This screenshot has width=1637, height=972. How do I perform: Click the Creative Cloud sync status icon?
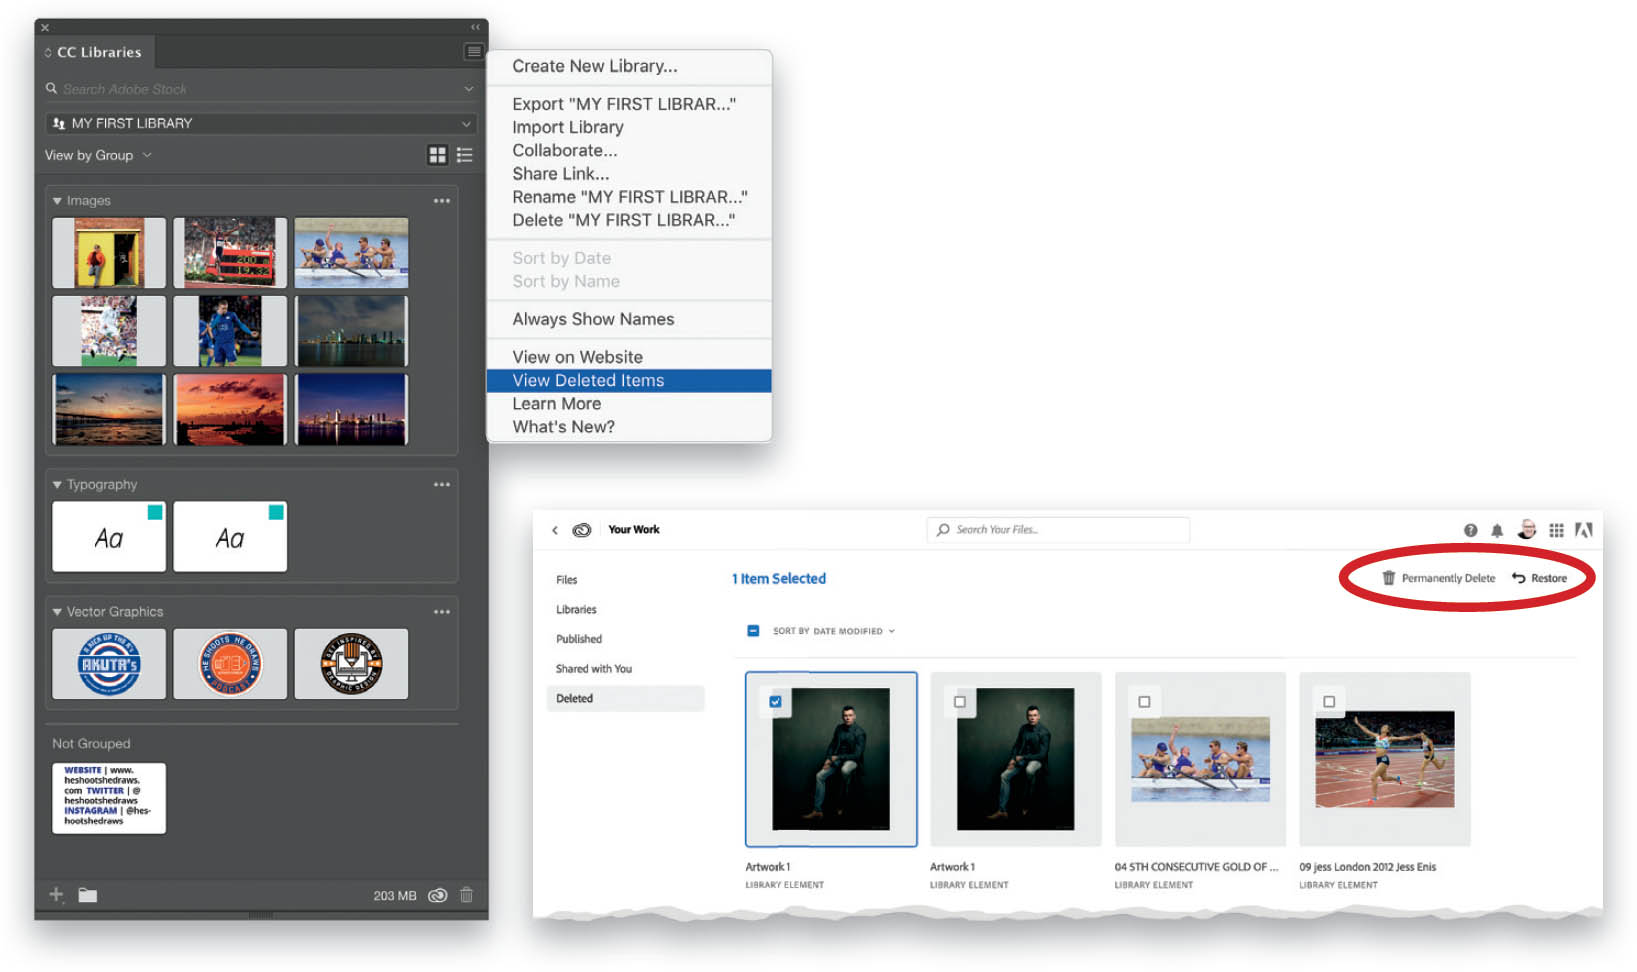tap(437, 895)
